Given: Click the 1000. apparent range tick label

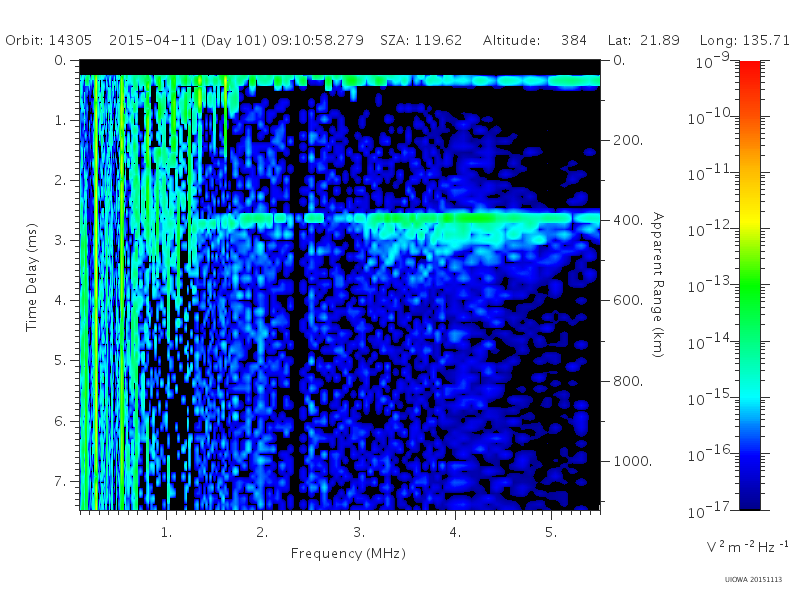Looking at the screenshot, I should (x=633, y=461).
